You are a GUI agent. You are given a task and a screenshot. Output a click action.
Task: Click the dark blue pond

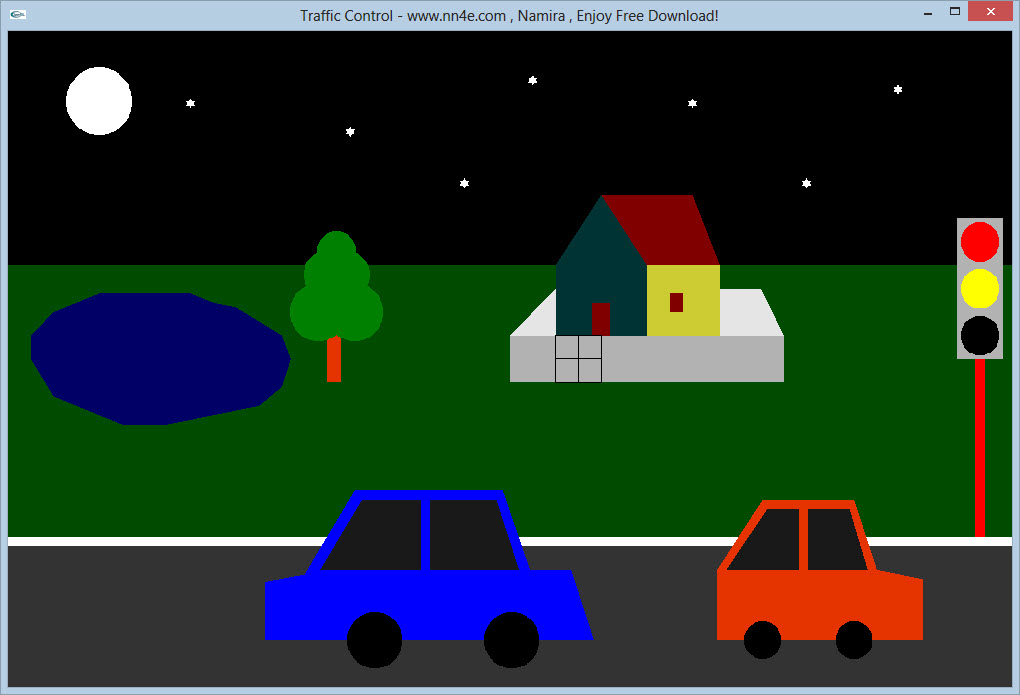click(x=160, y=358)
